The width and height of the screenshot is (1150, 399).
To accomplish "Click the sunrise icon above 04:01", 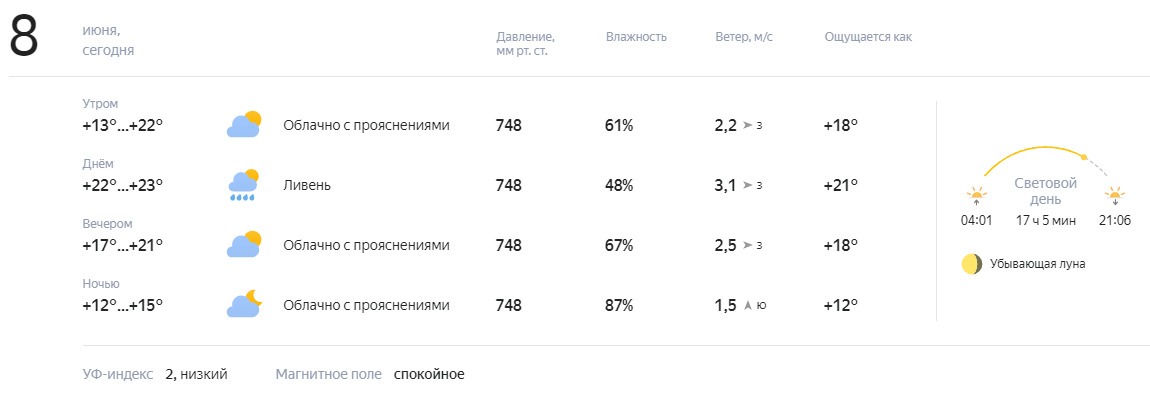I will click(x=976, y=196).
